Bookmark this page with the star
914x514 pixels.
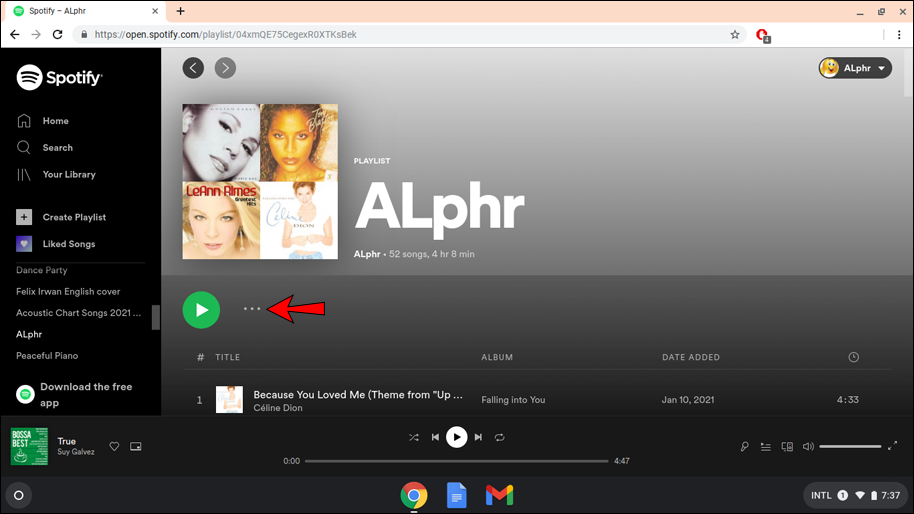tap(735, 34)
